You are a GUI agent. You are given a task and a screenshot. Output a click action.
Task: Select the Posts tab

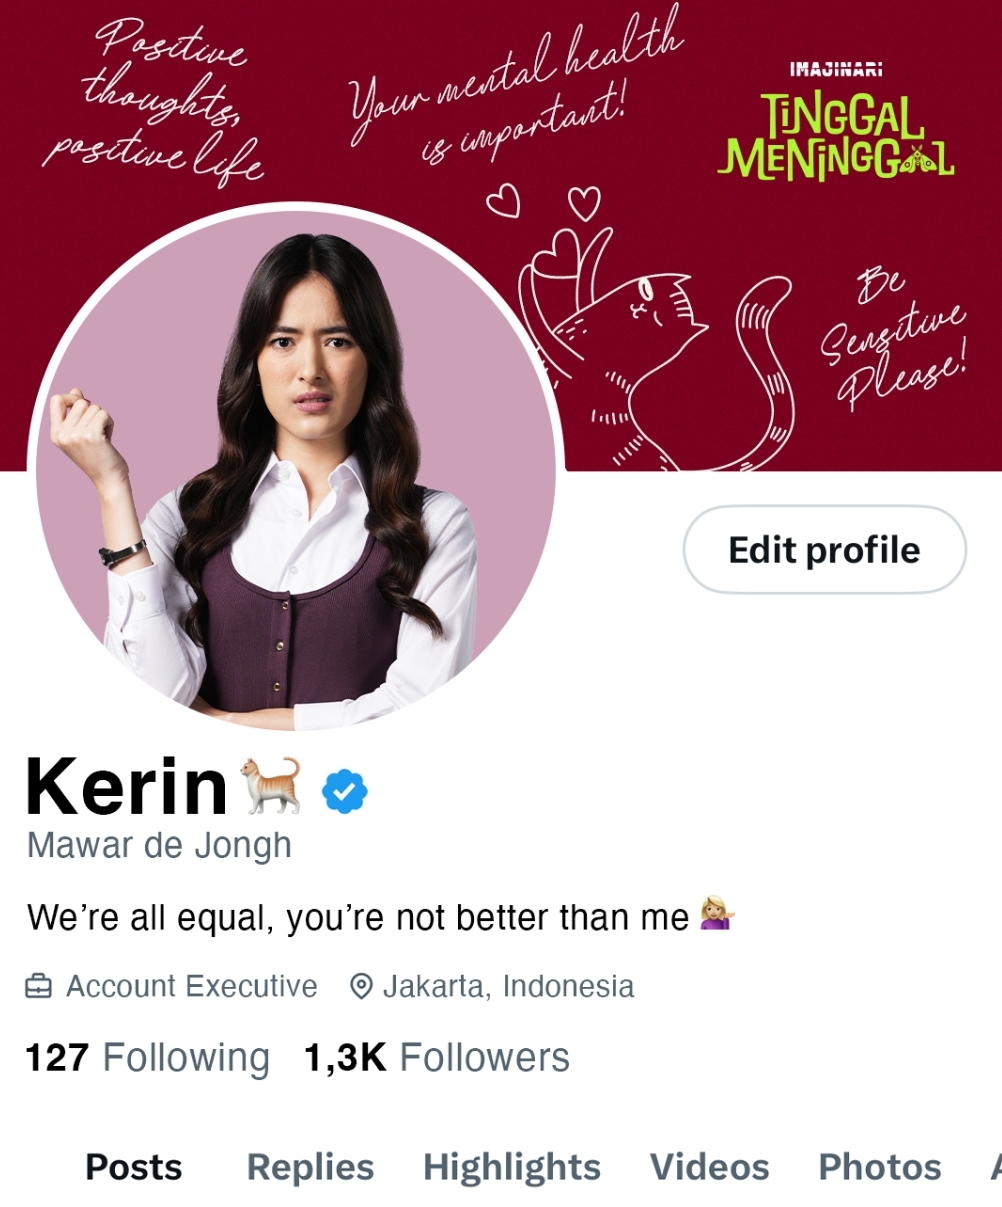[x=134, y=1167]
